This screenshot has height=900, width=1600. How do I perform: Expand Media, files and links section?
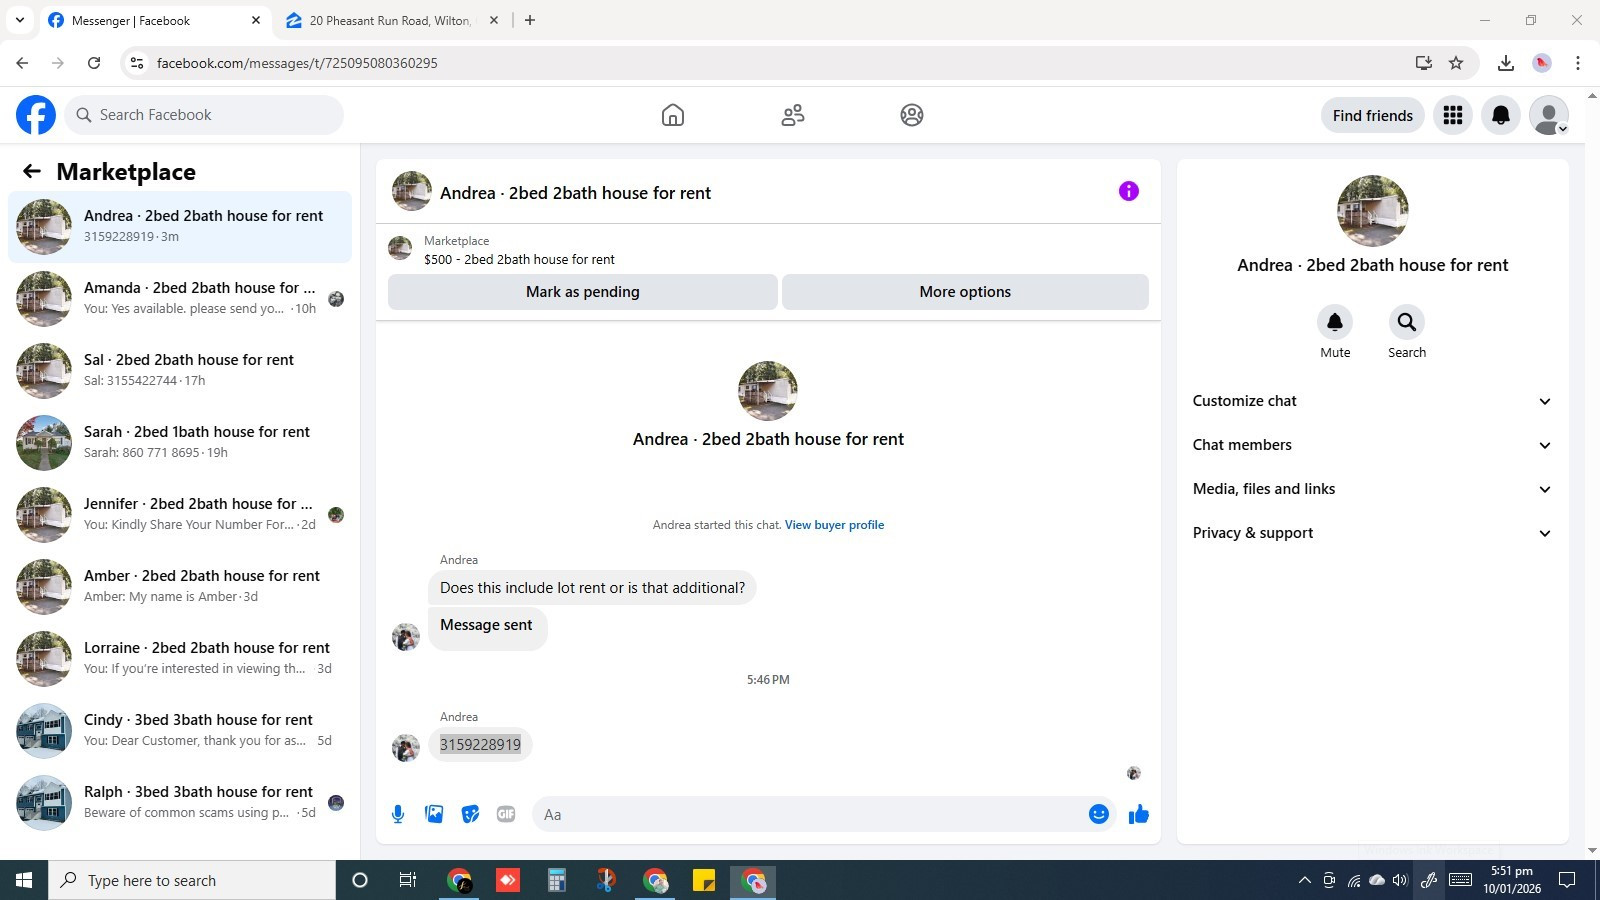1372,489
